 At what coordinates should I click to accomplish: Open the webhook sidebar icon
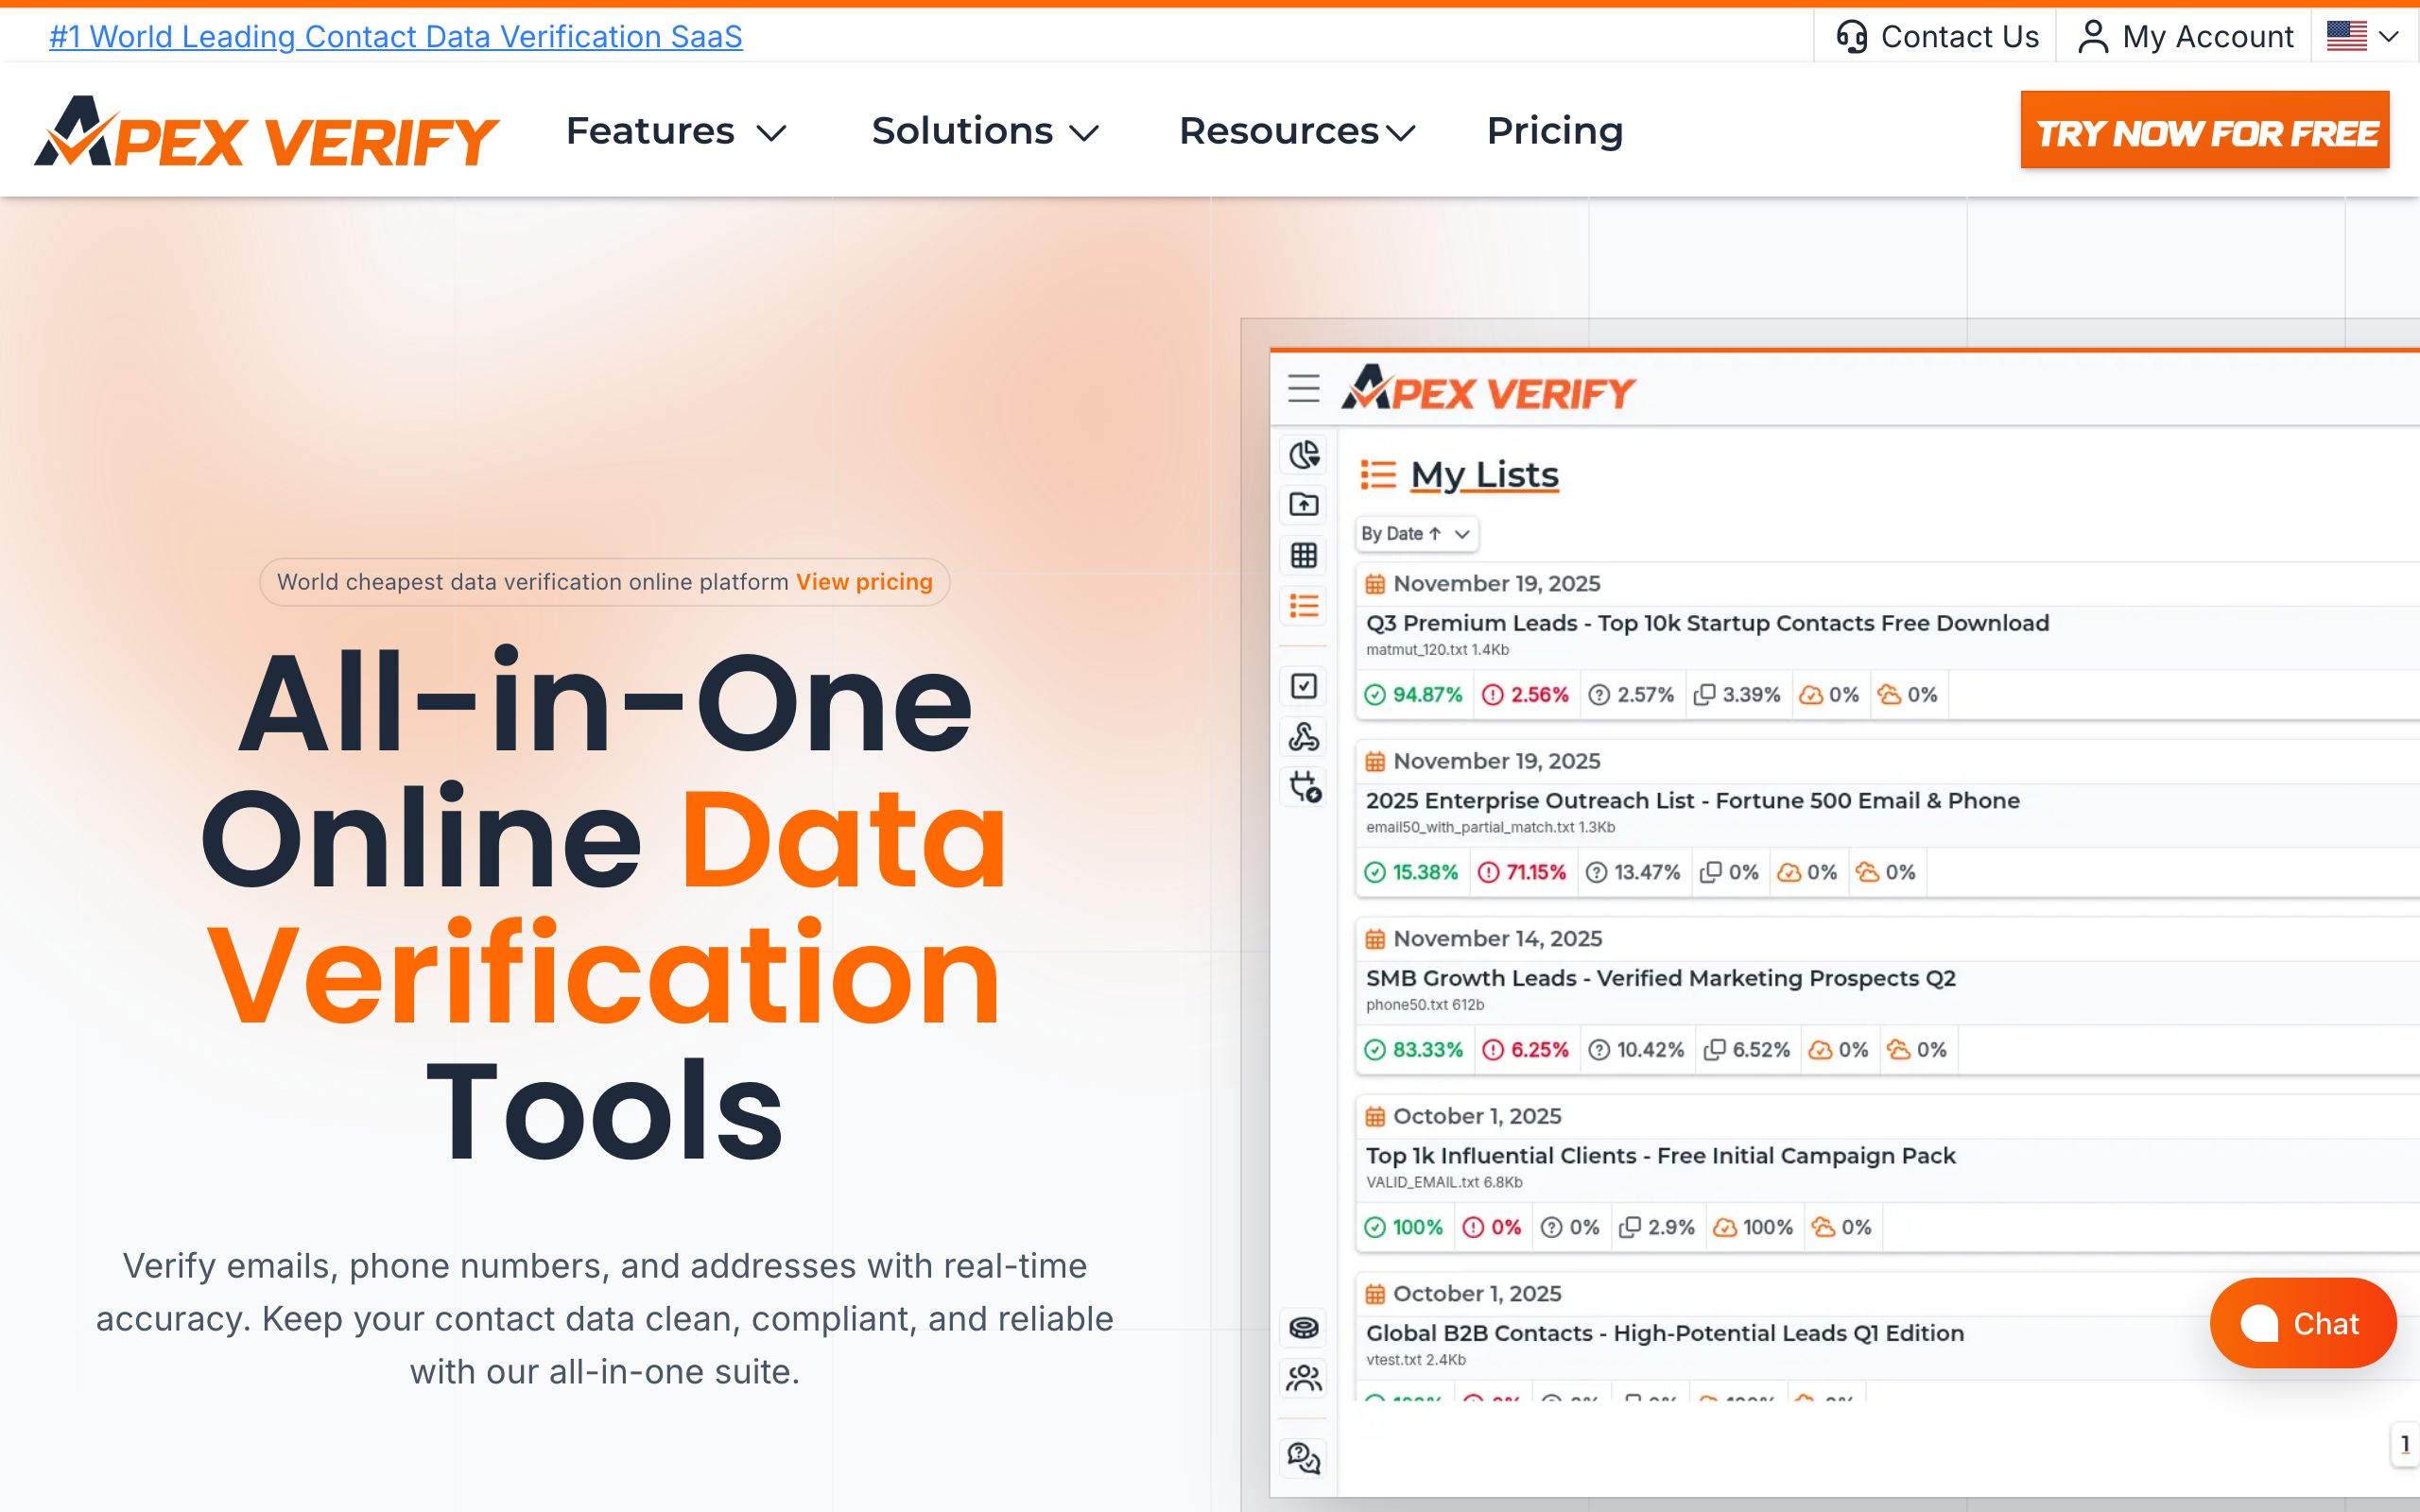click(x=1303, y=737)
